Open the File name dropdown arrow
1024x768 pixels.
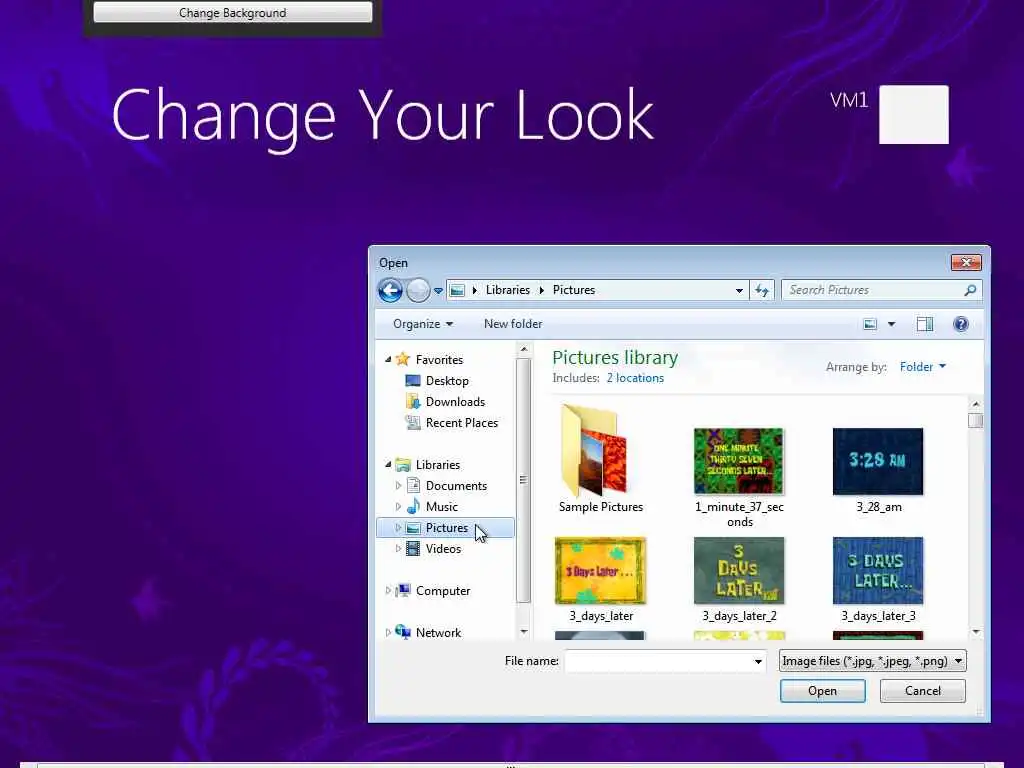point(758,662)
